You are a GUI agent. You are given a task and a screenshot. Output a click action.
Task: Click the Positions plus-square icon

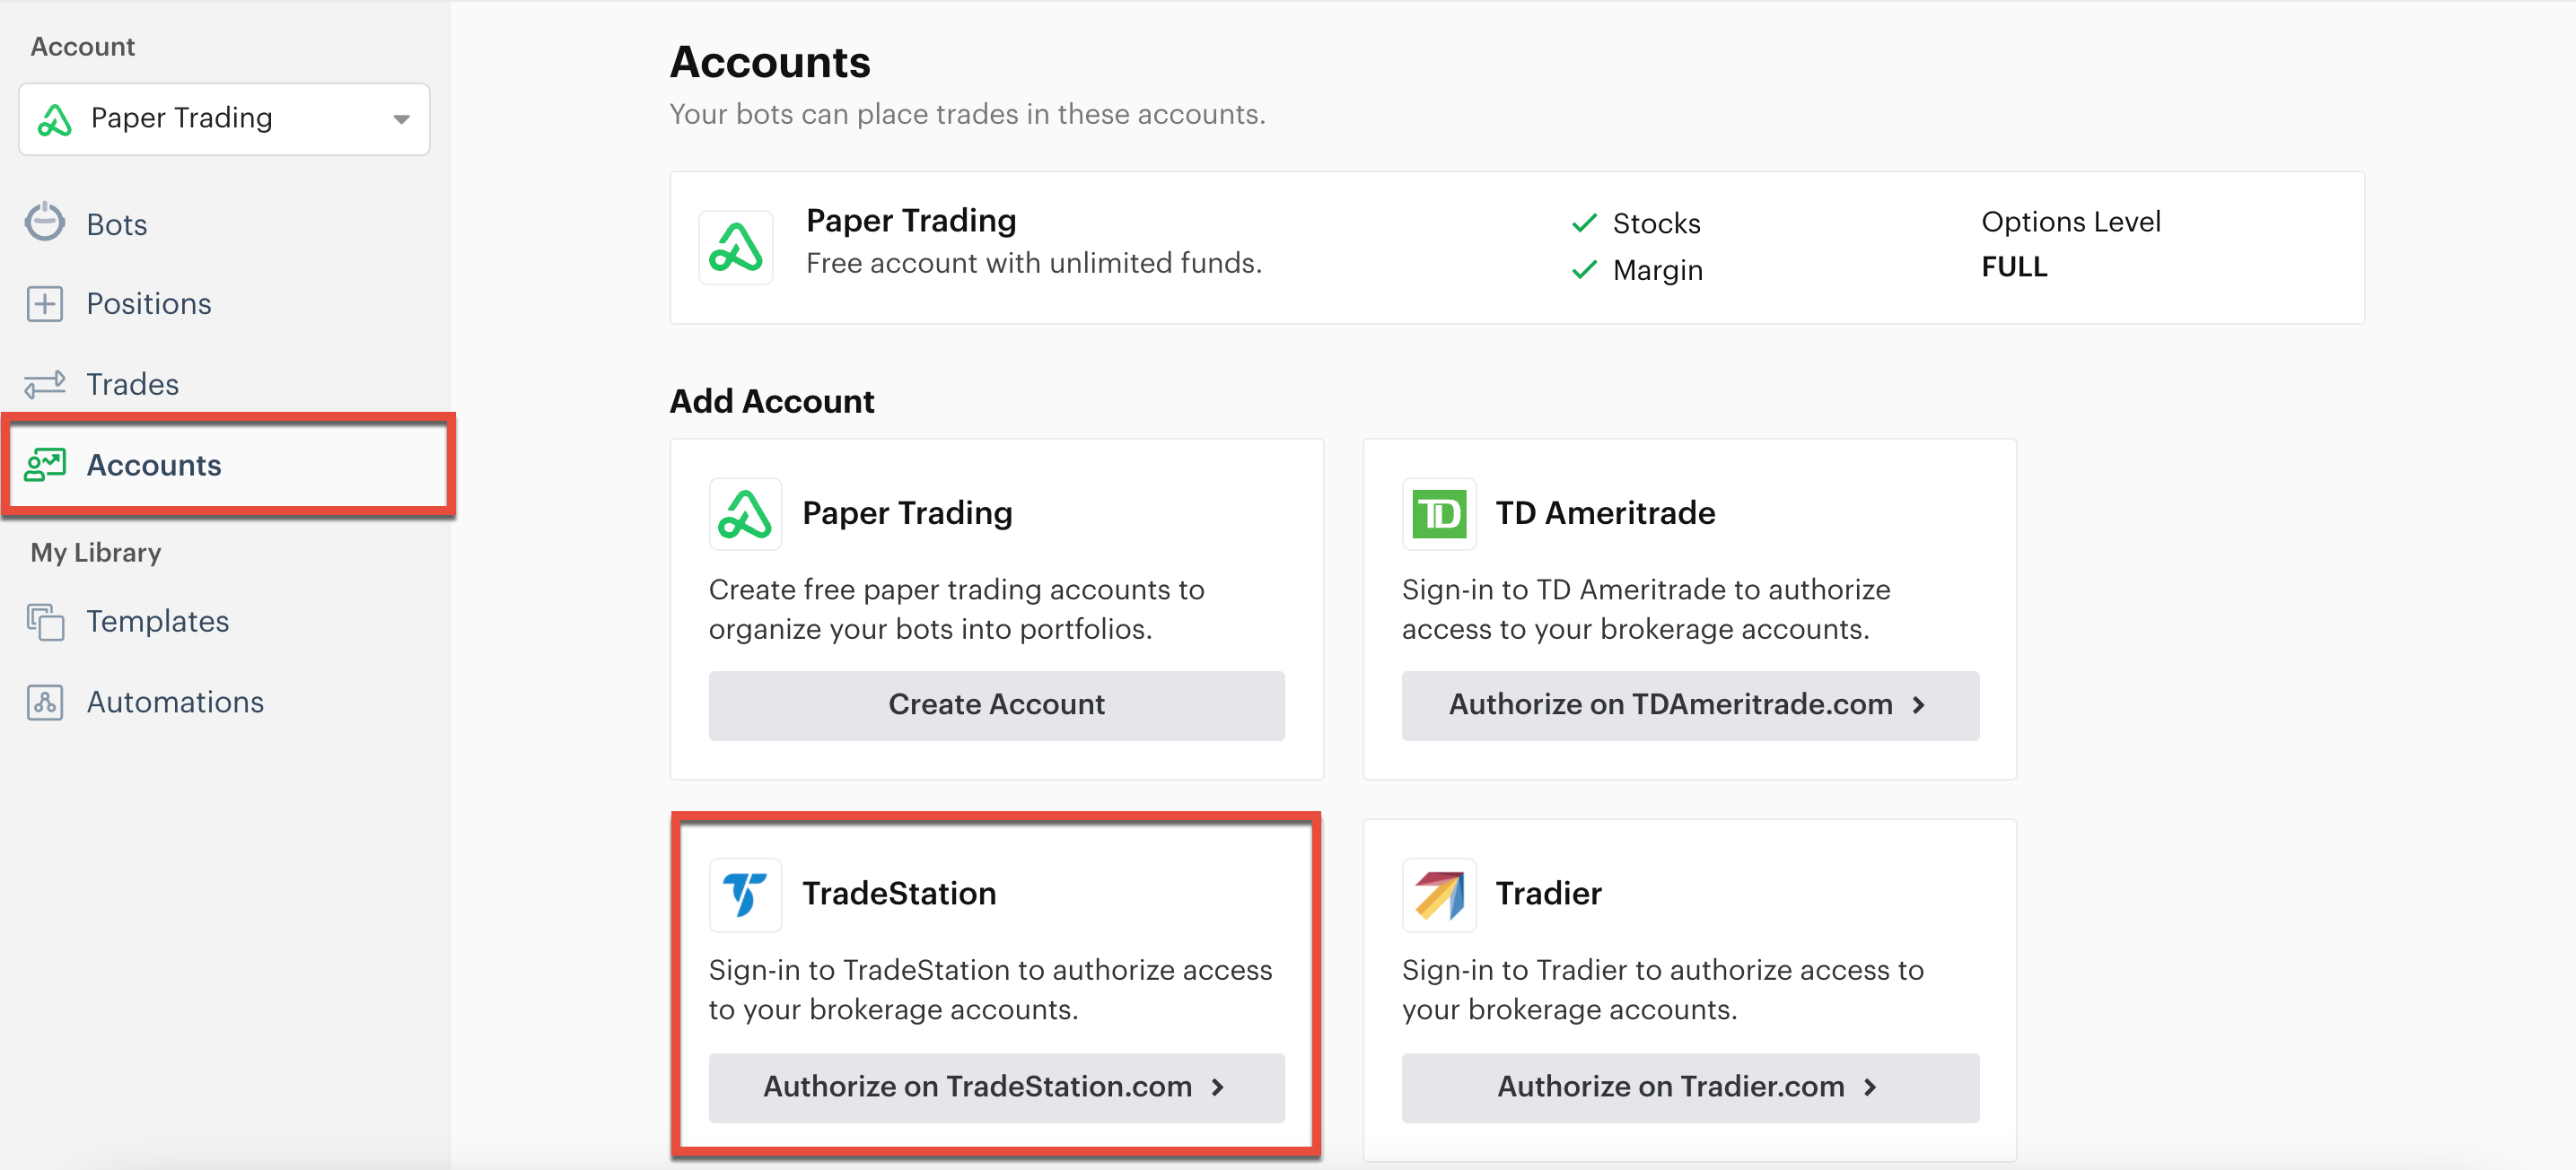coord(45,303)
